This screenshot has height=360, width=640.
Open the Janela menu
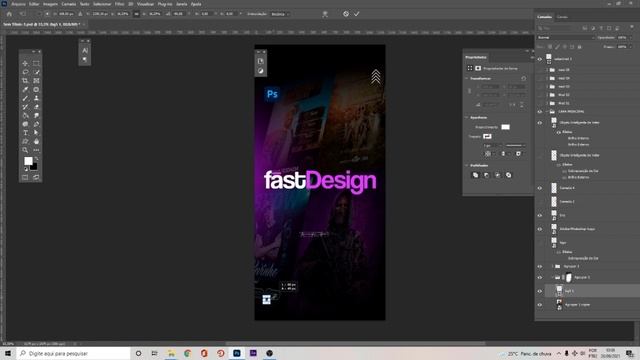[181, 4]
